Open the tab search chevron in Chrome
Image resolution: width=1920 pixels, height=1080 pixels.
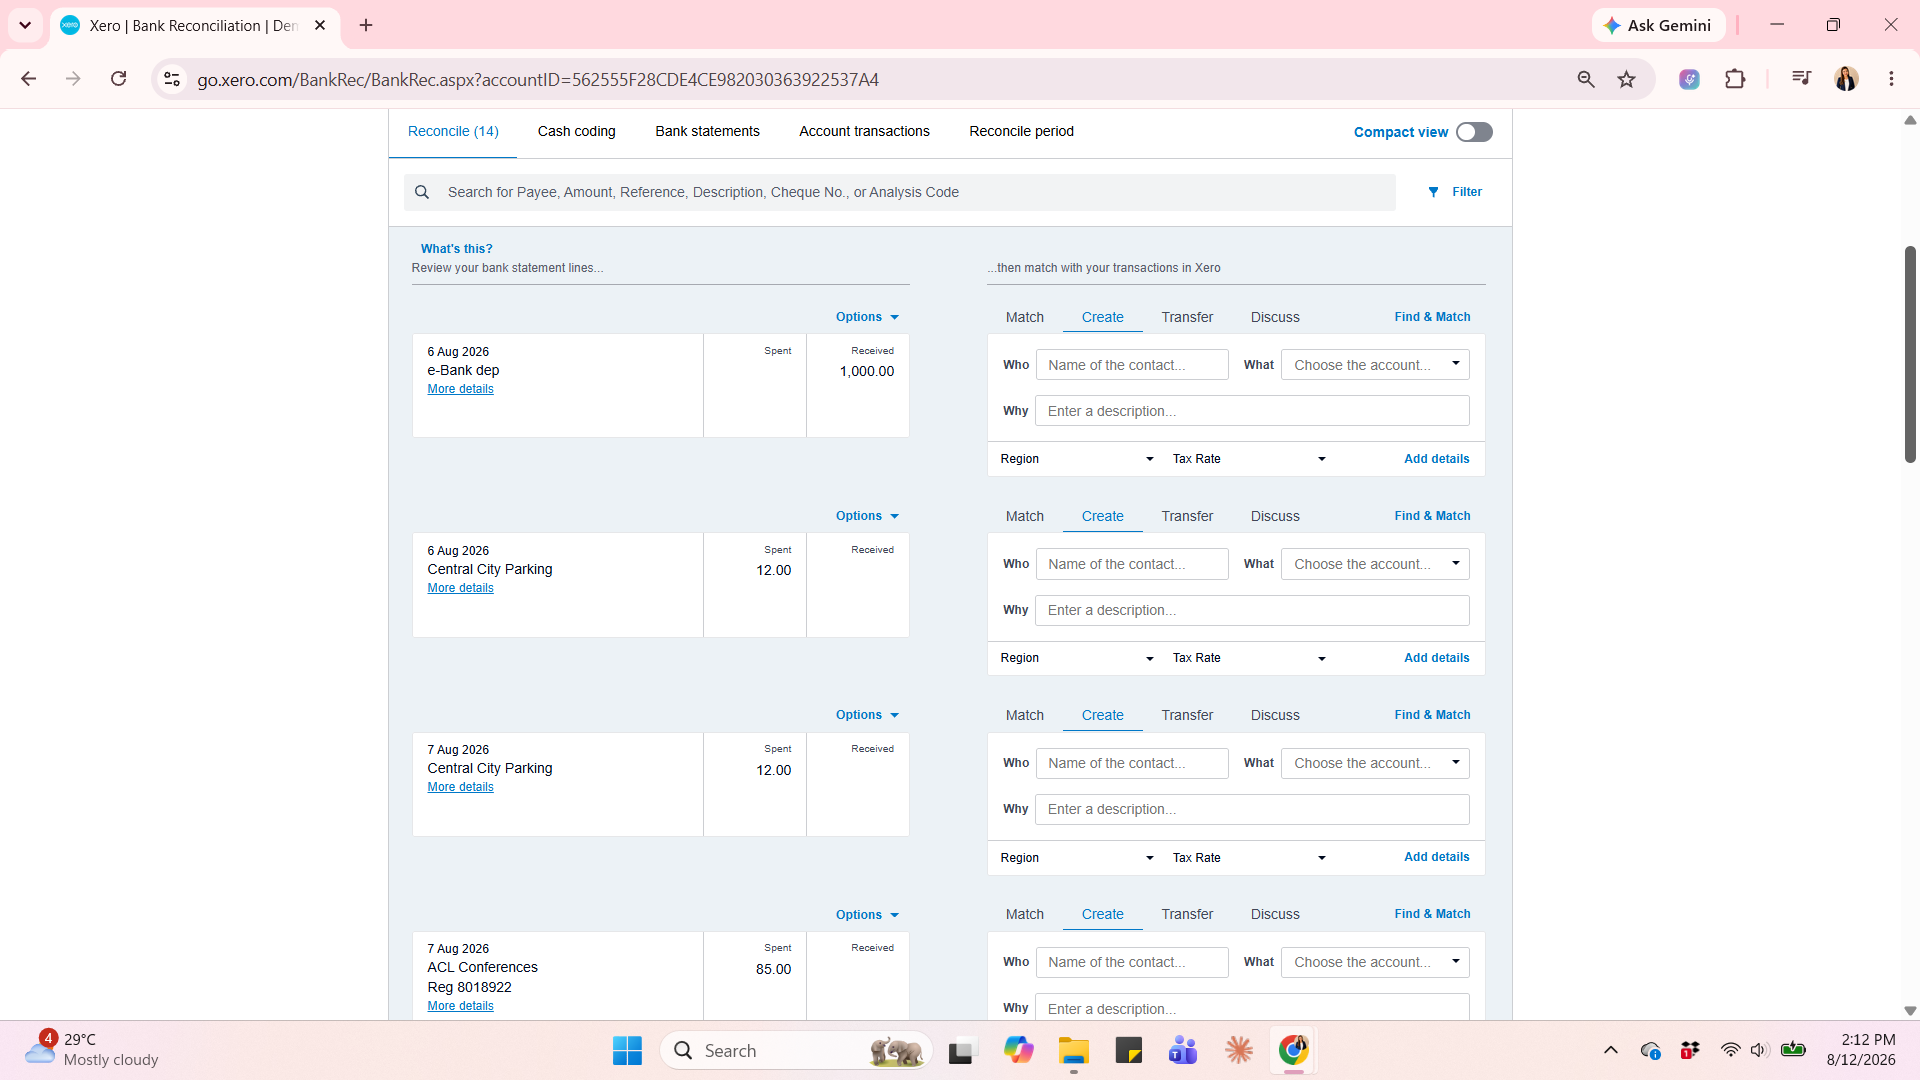click(x=25, y=25)
